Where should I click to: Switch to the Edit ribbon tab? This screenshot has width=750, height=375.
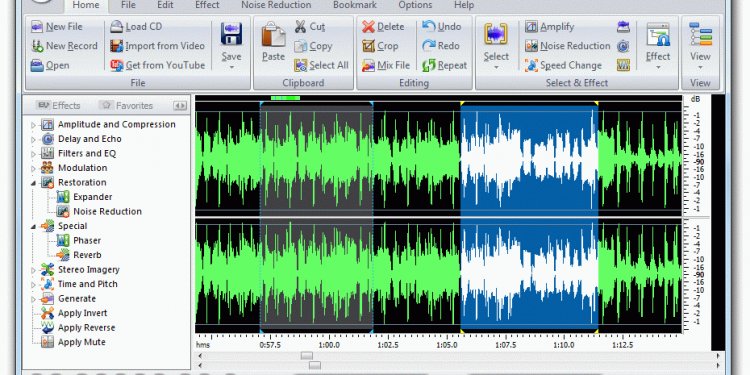pos(165,5)
